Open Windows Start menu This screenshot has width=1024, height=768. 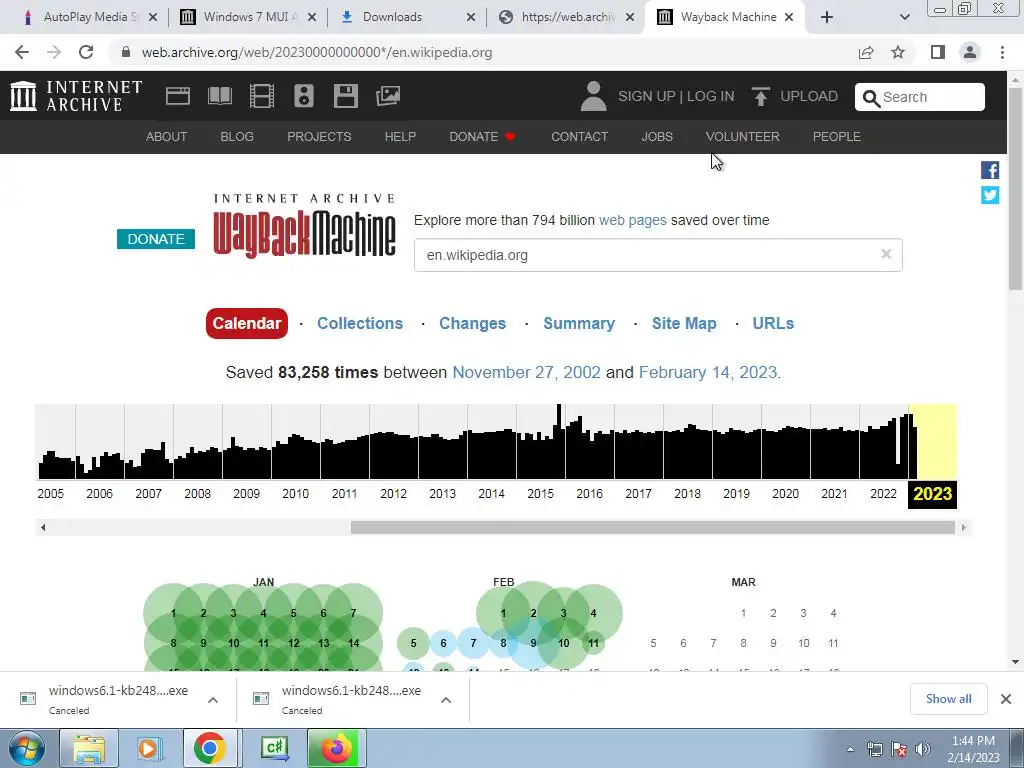point(25,748)
